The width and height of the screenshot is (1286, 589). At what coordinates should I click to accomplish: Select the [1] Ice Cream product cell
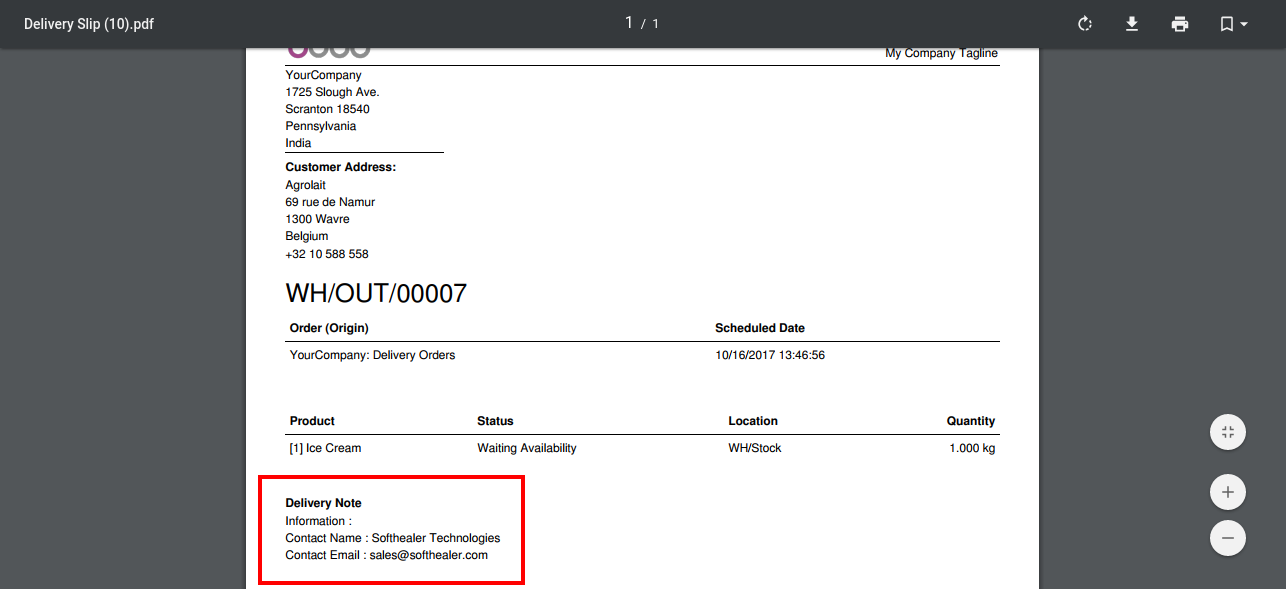click(x=325, y=448)
